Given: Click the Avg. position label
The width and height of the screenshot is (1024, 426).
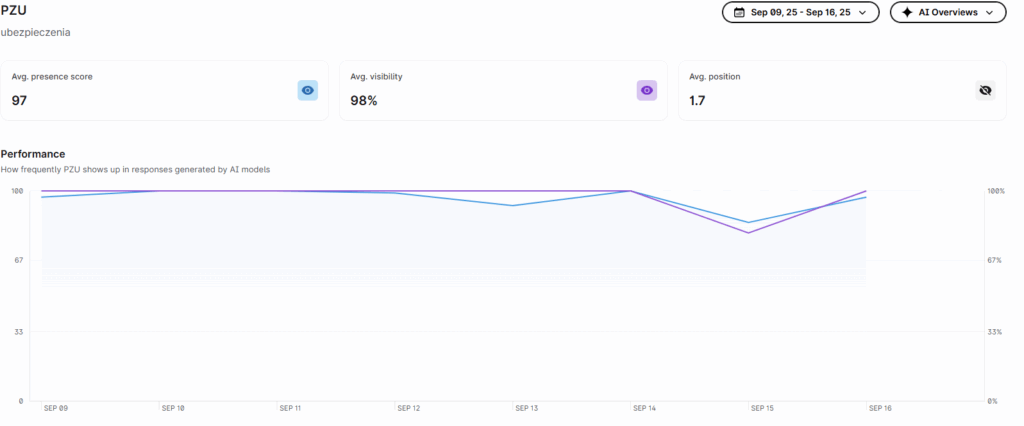Looking at the screenshot, I should pos(714,76).
